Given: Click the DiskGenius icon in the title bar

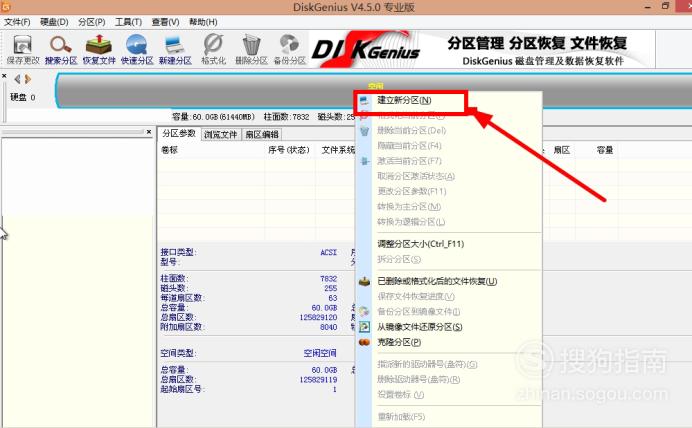Looking at the screenshot, I should coord(5,6).
